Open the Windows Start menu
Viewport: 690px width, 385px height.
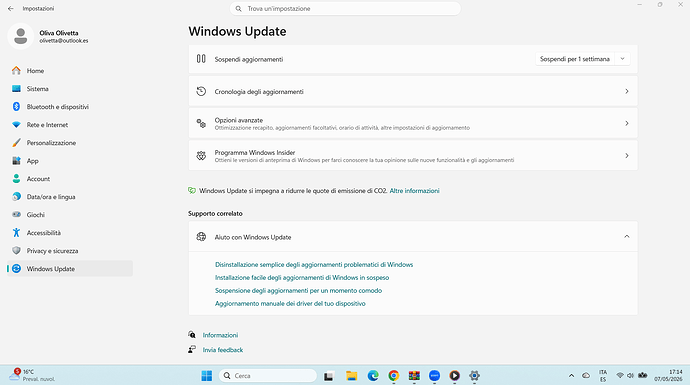pyautogui.click(x=206, y=375)
